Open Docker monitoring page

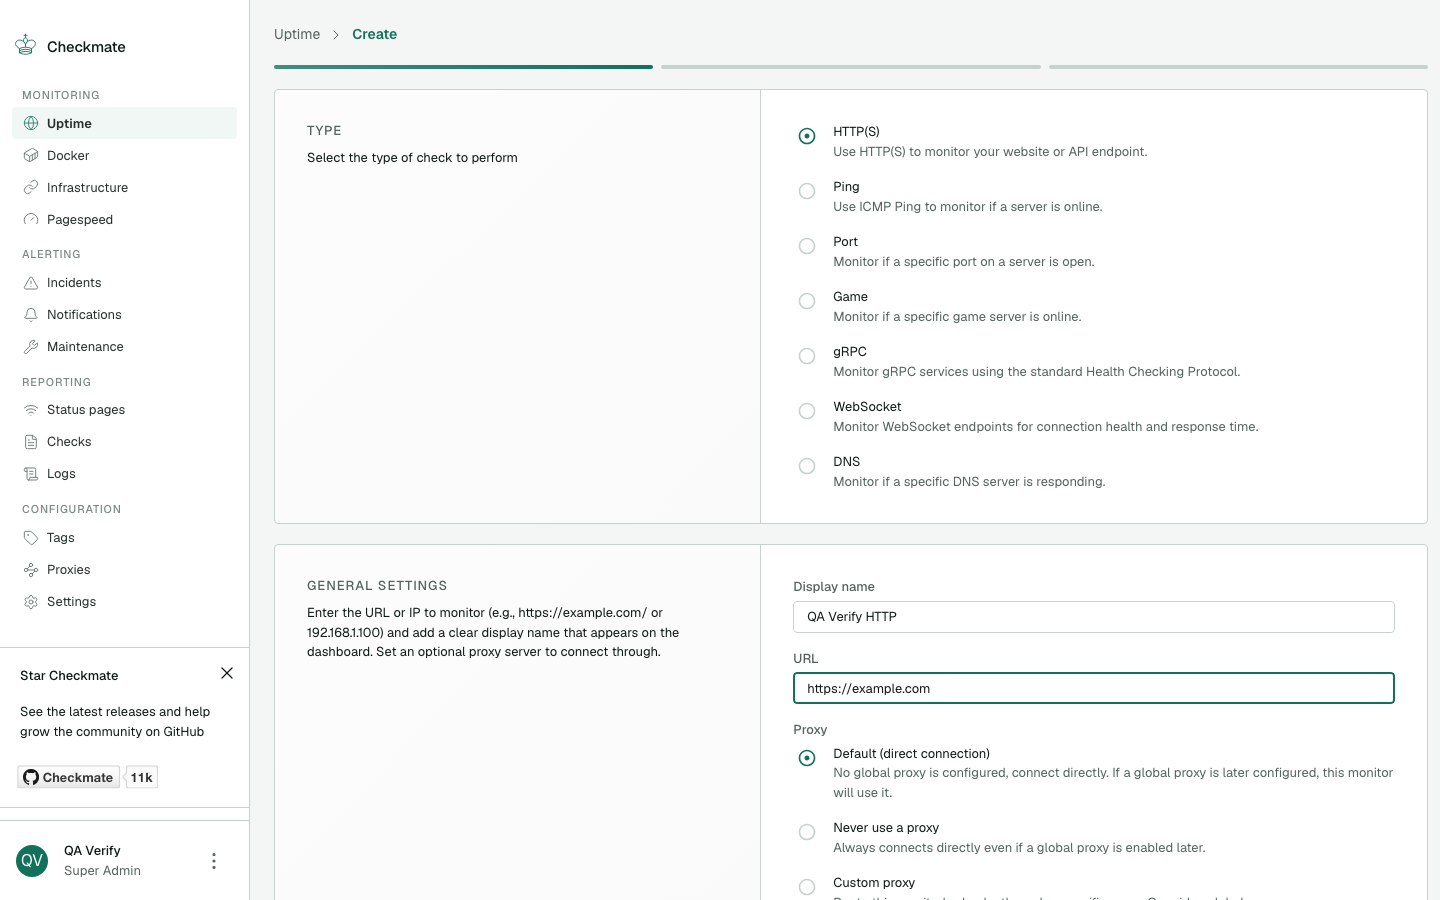coord(124,155)
